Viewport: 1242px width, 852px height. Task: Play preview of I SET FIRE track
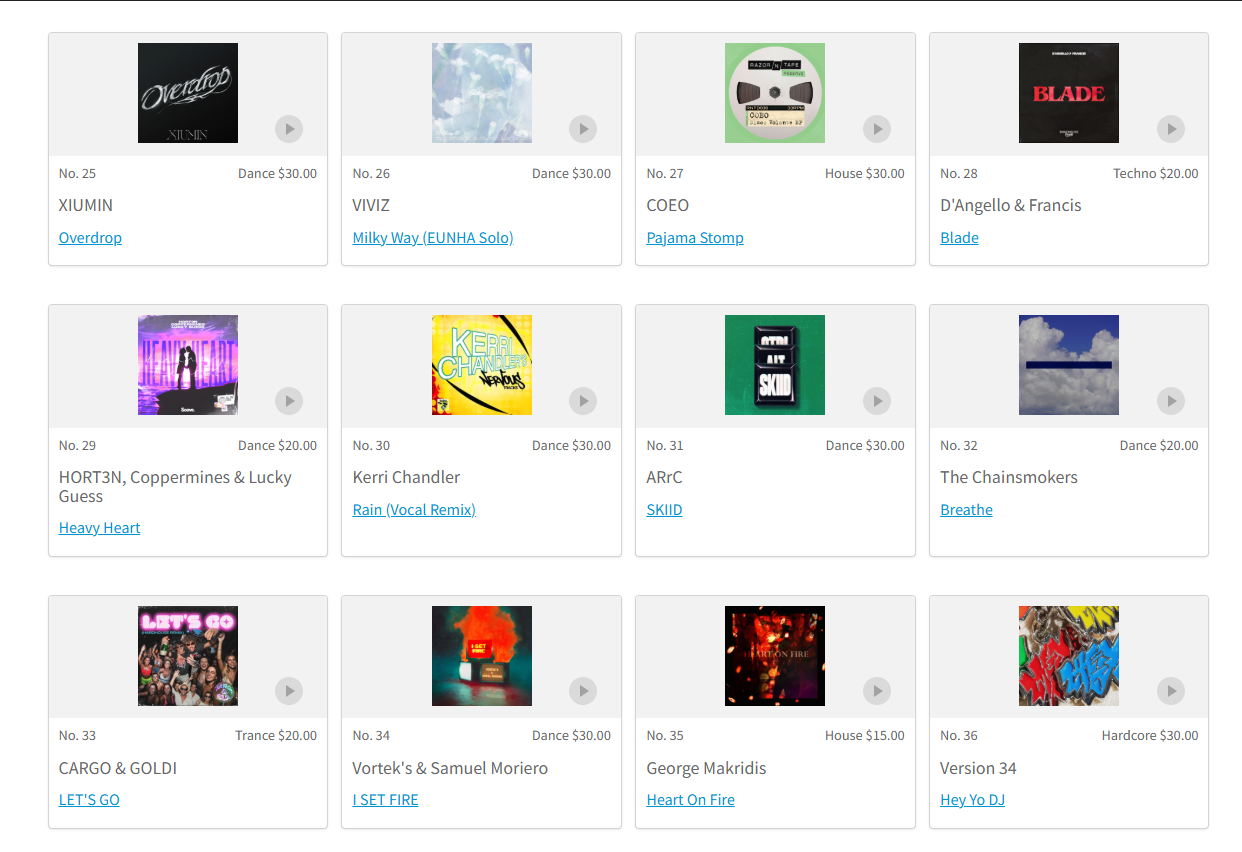click(583, 691)
